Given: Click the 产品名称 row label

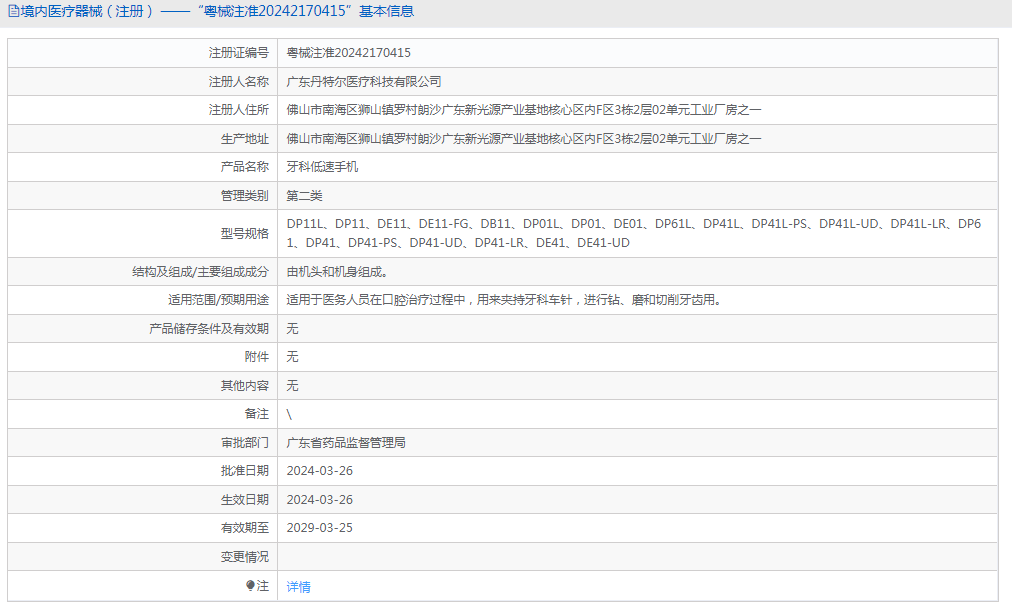Looking at the screenshot, I should click(x=245, y=167).
